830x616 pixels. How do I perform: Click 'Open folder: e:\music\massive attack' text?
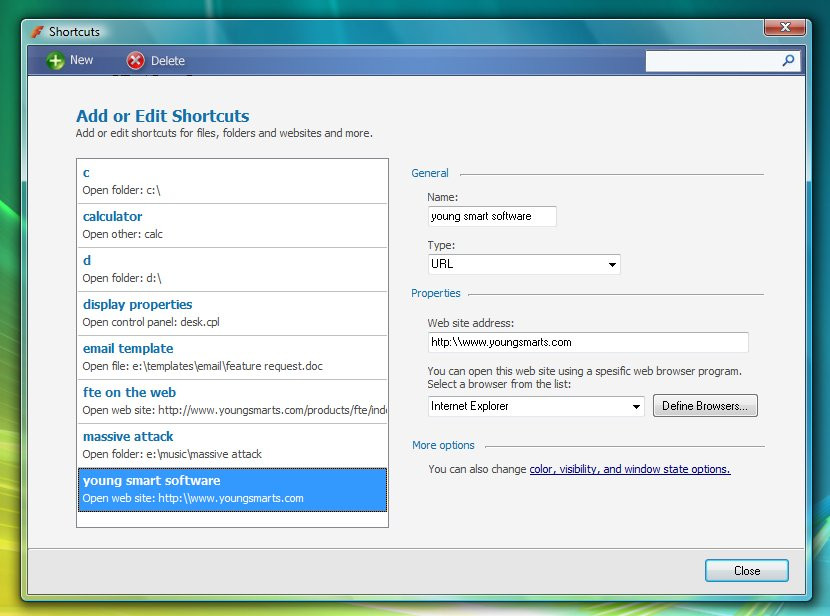point(172,454)
